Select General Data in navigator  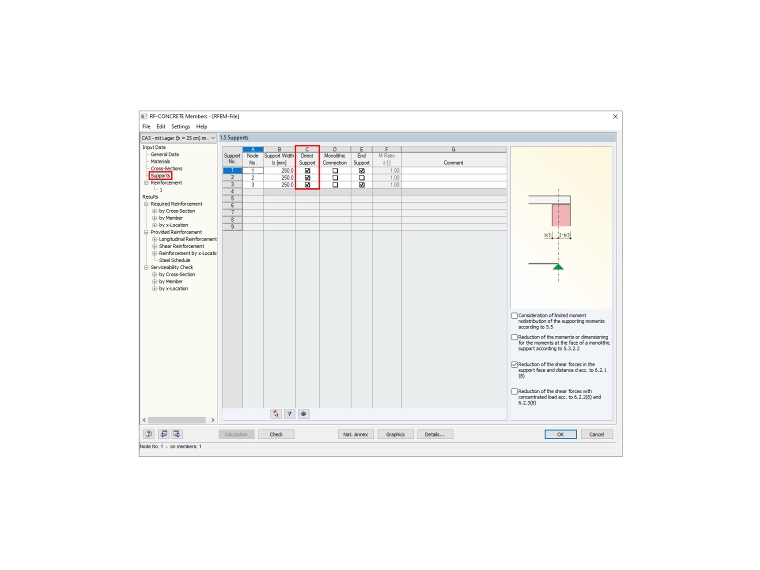coord(165,154)
